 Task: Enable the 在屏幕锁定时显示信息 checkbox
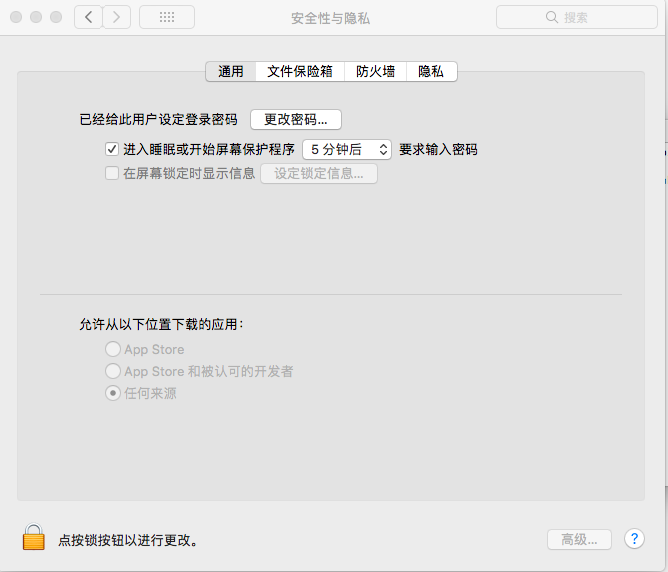pyautogui.click(x=112, y=173)
